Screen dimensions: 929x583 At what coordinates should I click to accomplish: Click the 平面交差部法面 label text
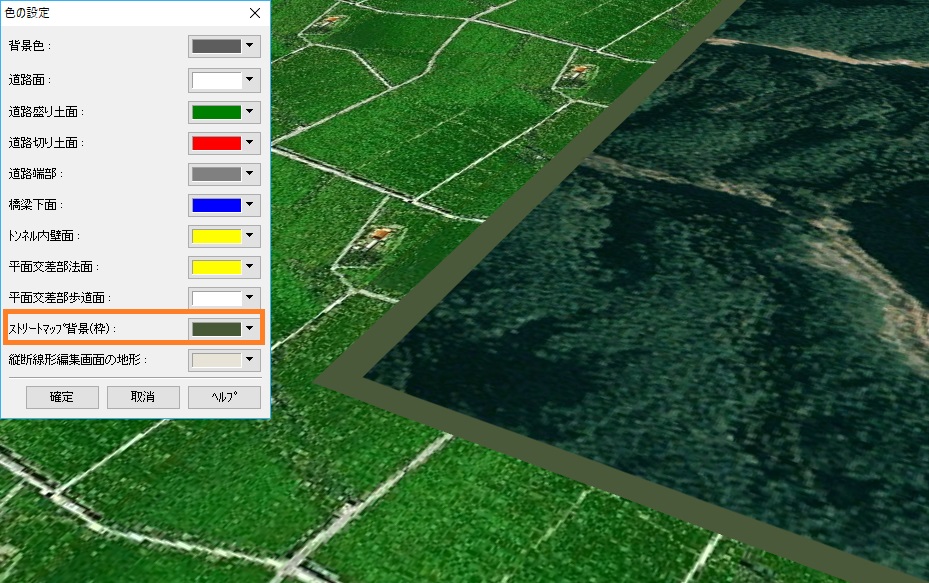[54, 267]
